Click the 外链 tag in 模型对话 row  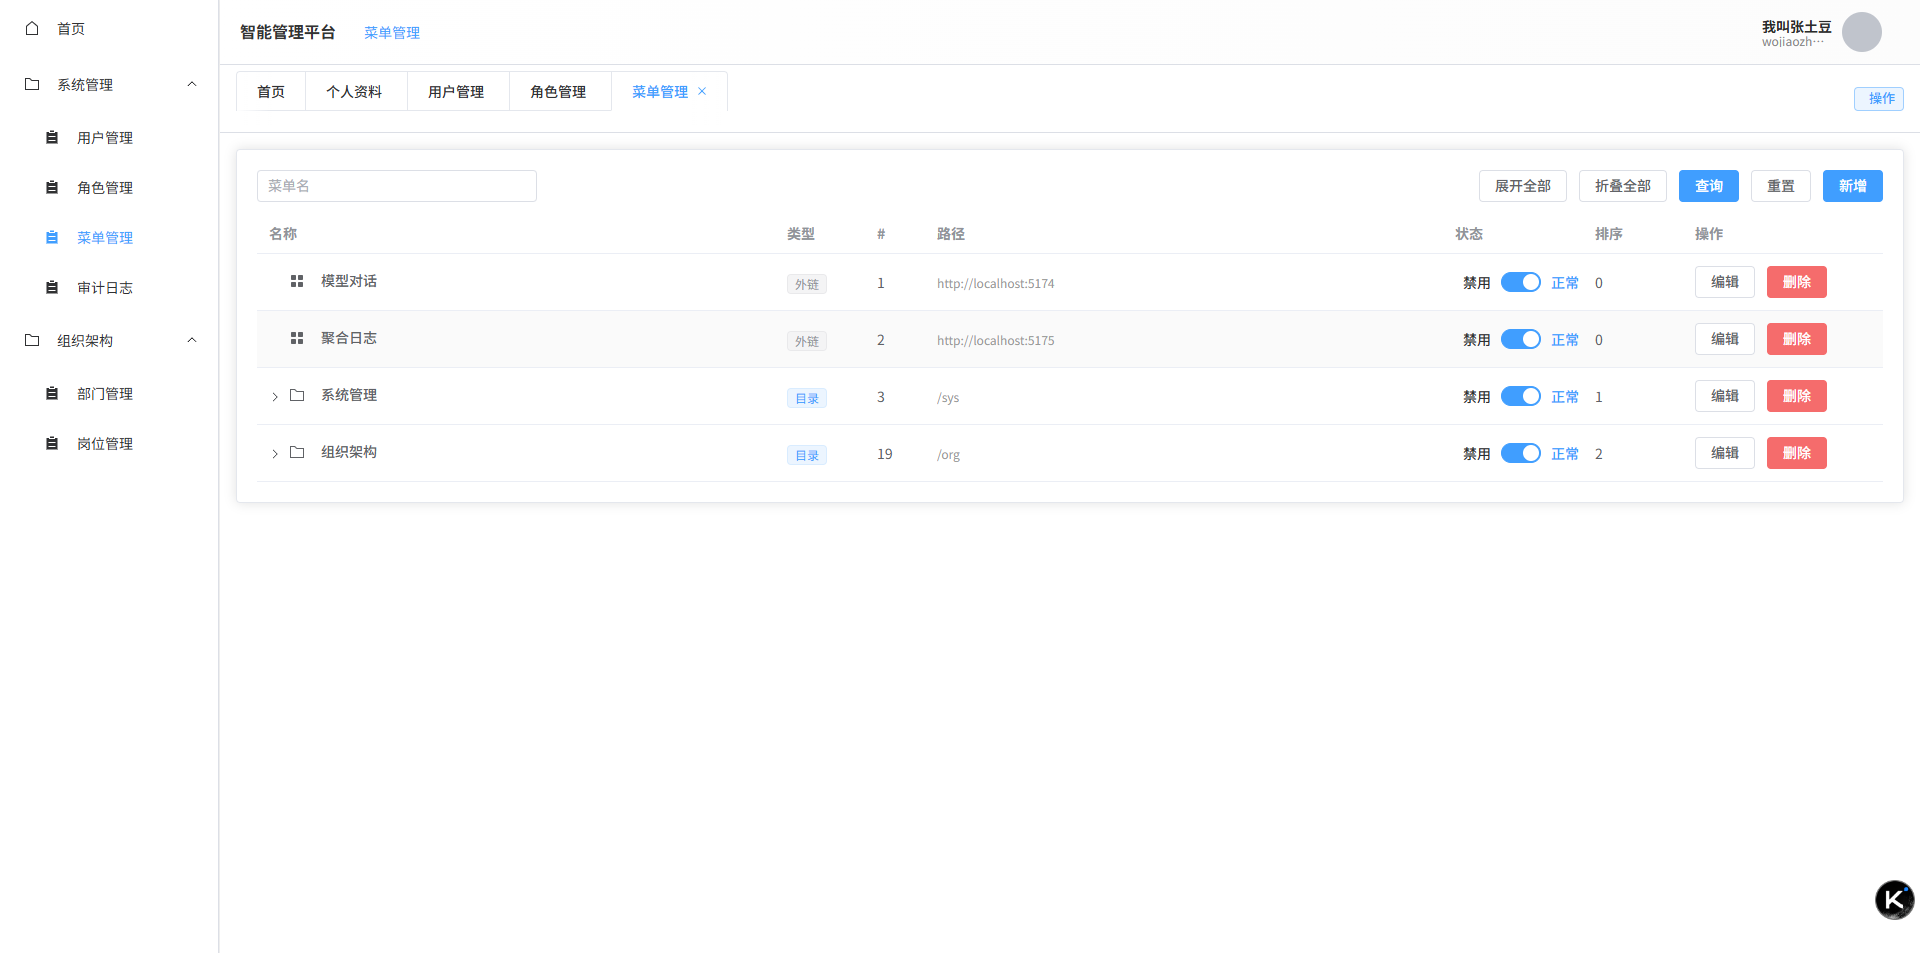pyautogui.click(x=807, y=284)
